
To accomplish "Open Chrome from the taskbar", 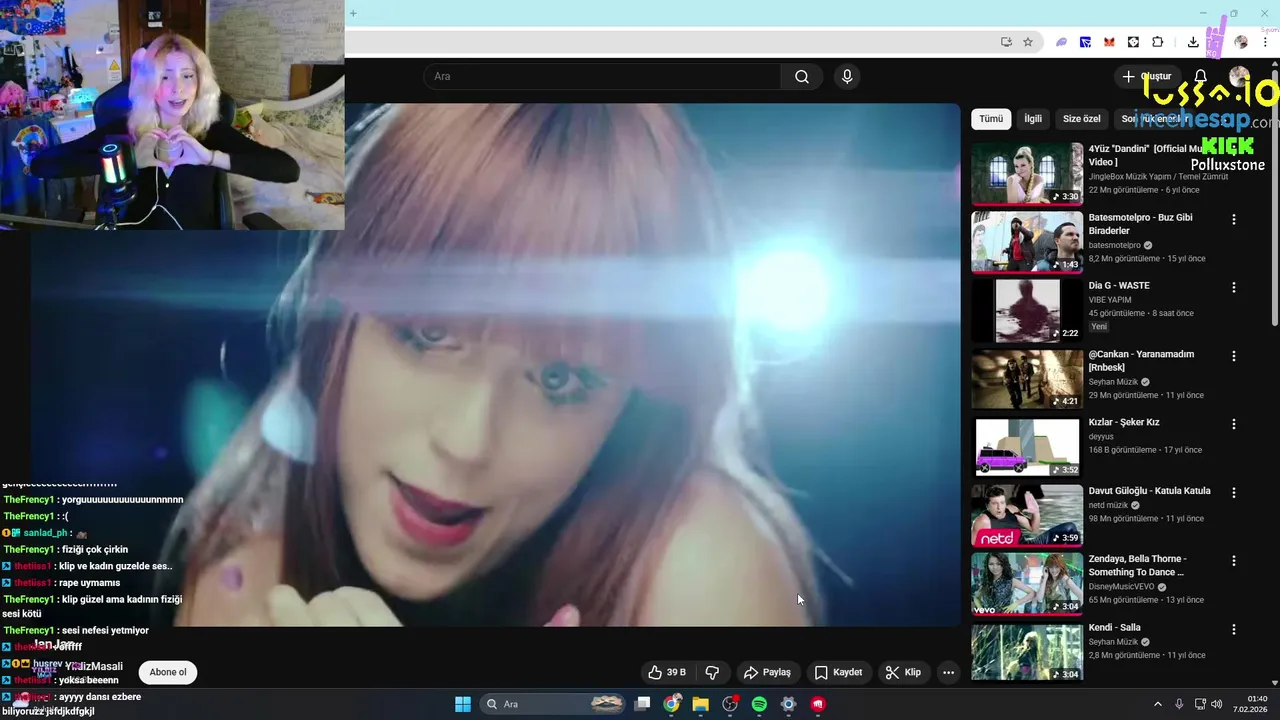I will pos(672,704).
